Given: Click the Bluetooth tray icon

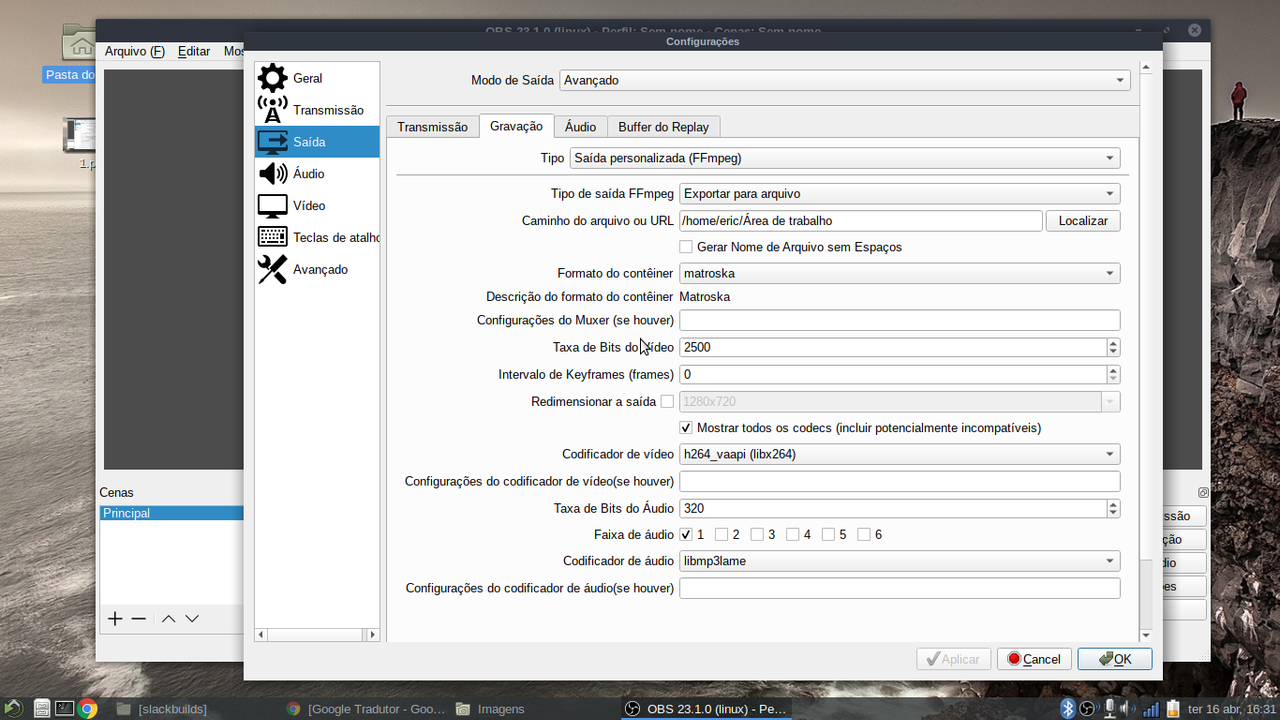Looking at the screenshot, I should click(1067, 709).
